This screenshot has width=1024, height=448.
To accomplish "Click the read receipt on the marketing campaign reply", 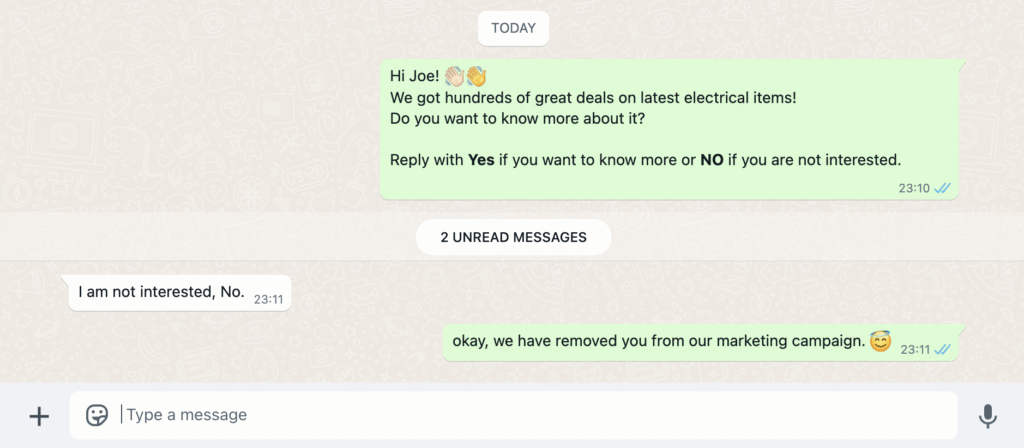I will (942, 349).
